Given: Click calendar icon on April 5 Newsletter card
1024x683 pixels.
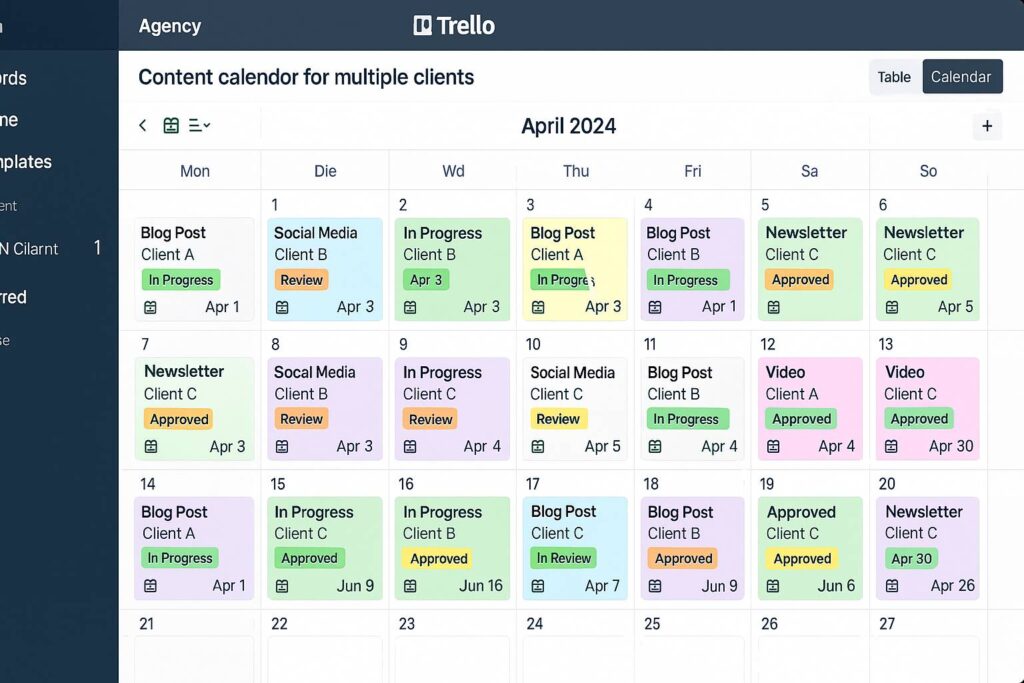Looking at the screenshot, I should [x=773, y=307].
